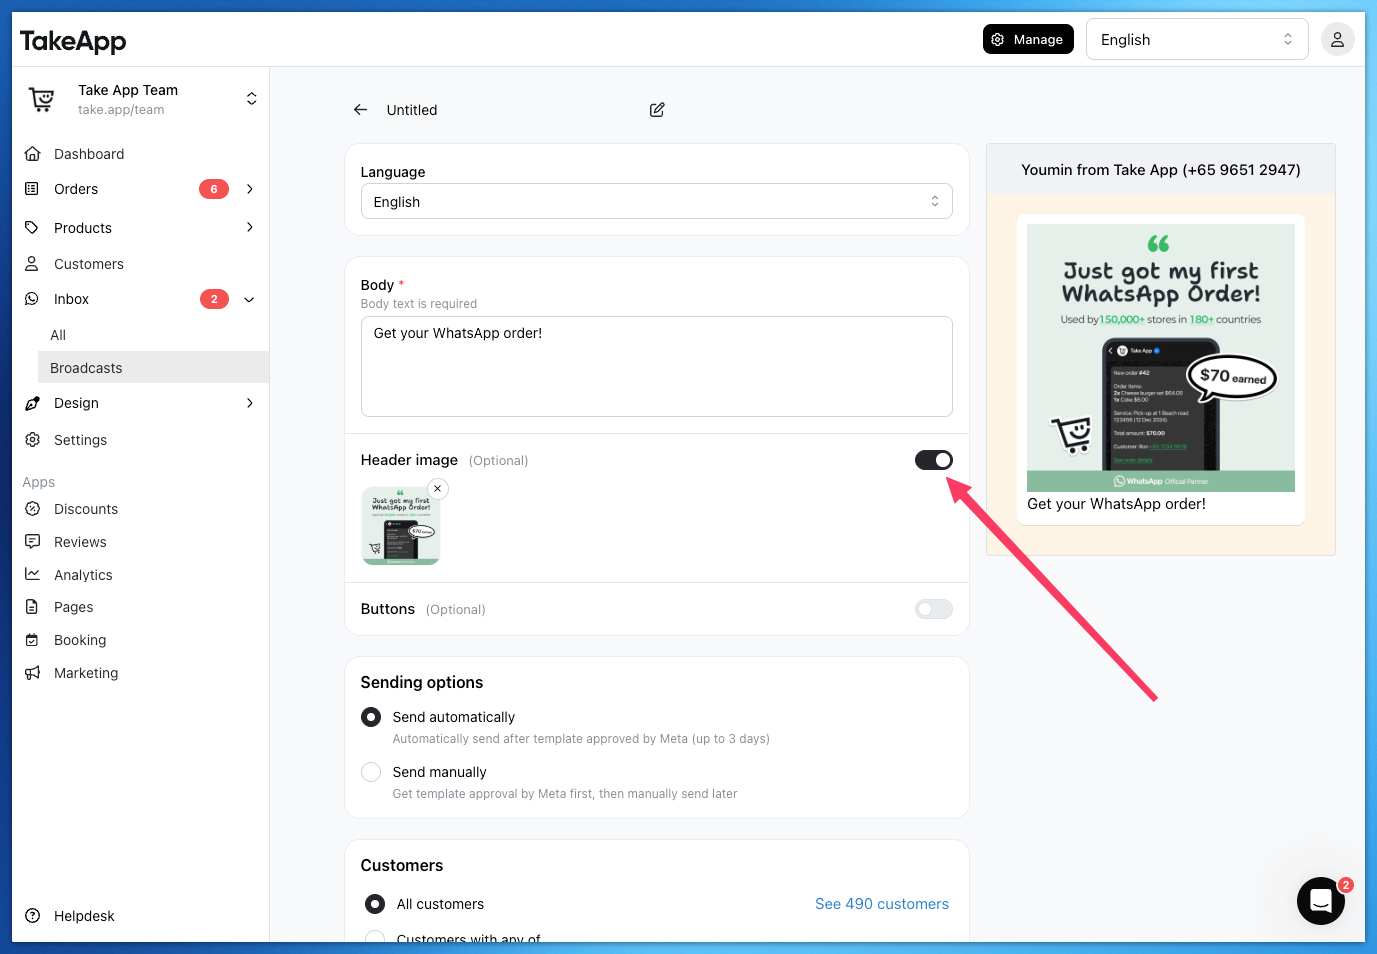Click the orders badge showing 6
This screenshot has height=954, width=1377.
coord(214,189)
